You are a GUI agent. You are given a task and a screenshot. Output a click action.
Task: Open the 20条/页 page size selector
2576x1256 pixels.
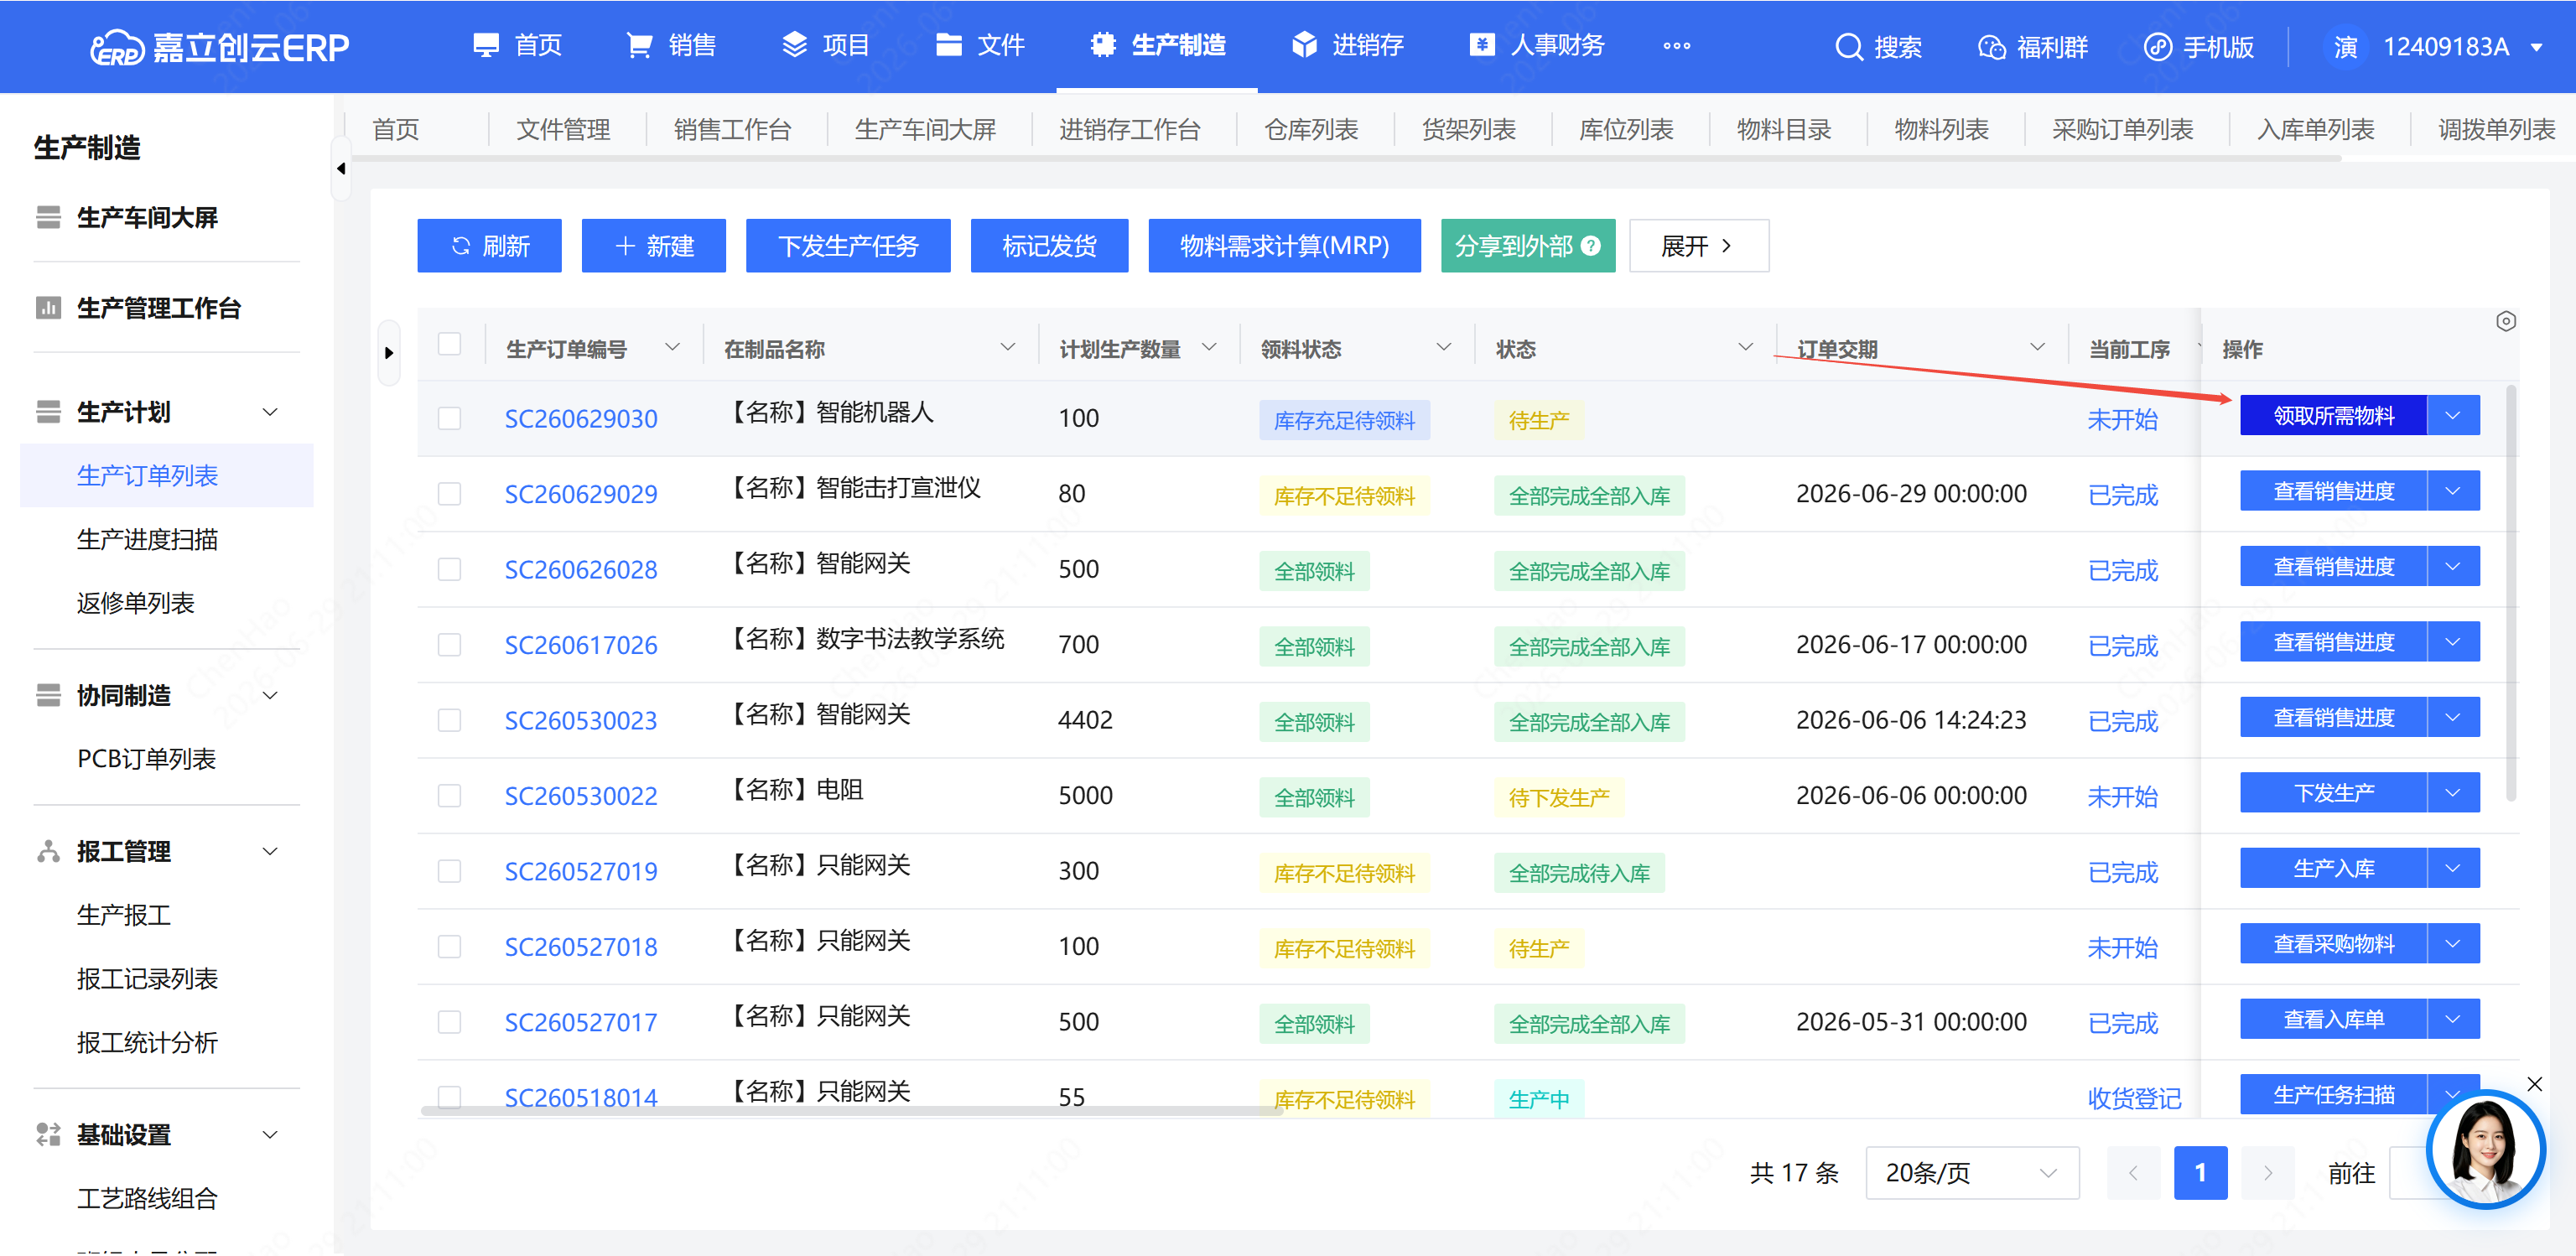1971,1173
